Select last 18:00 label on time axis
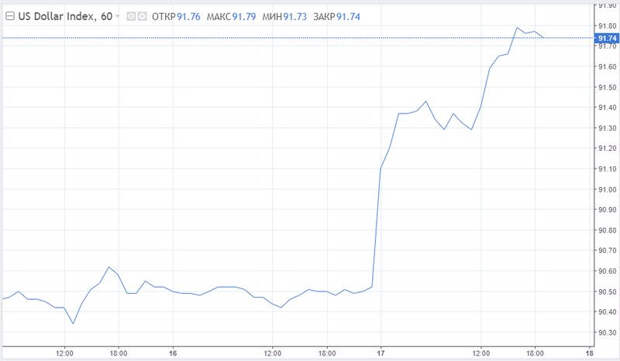Screen dimensions: 620x361 coord(535,353)
